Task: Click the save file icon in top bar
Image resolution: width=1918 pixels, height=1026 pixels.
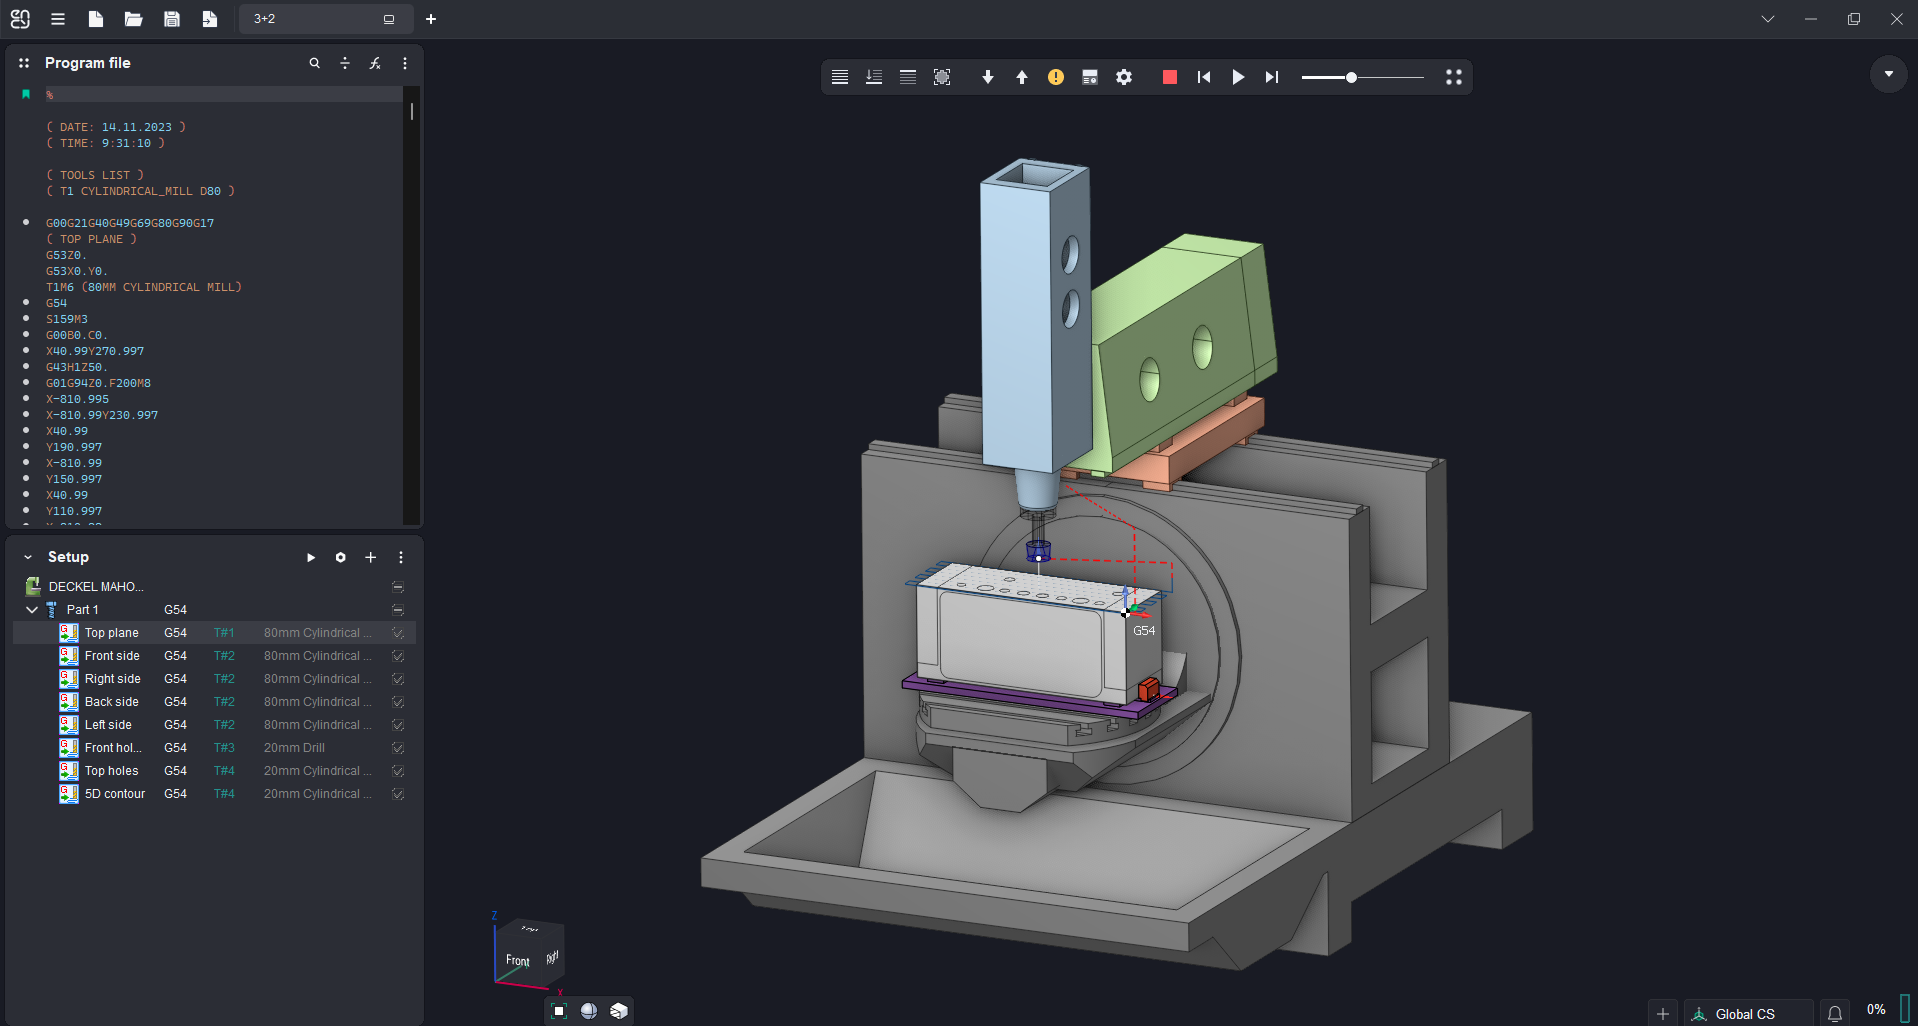Action: pos(172,19)
